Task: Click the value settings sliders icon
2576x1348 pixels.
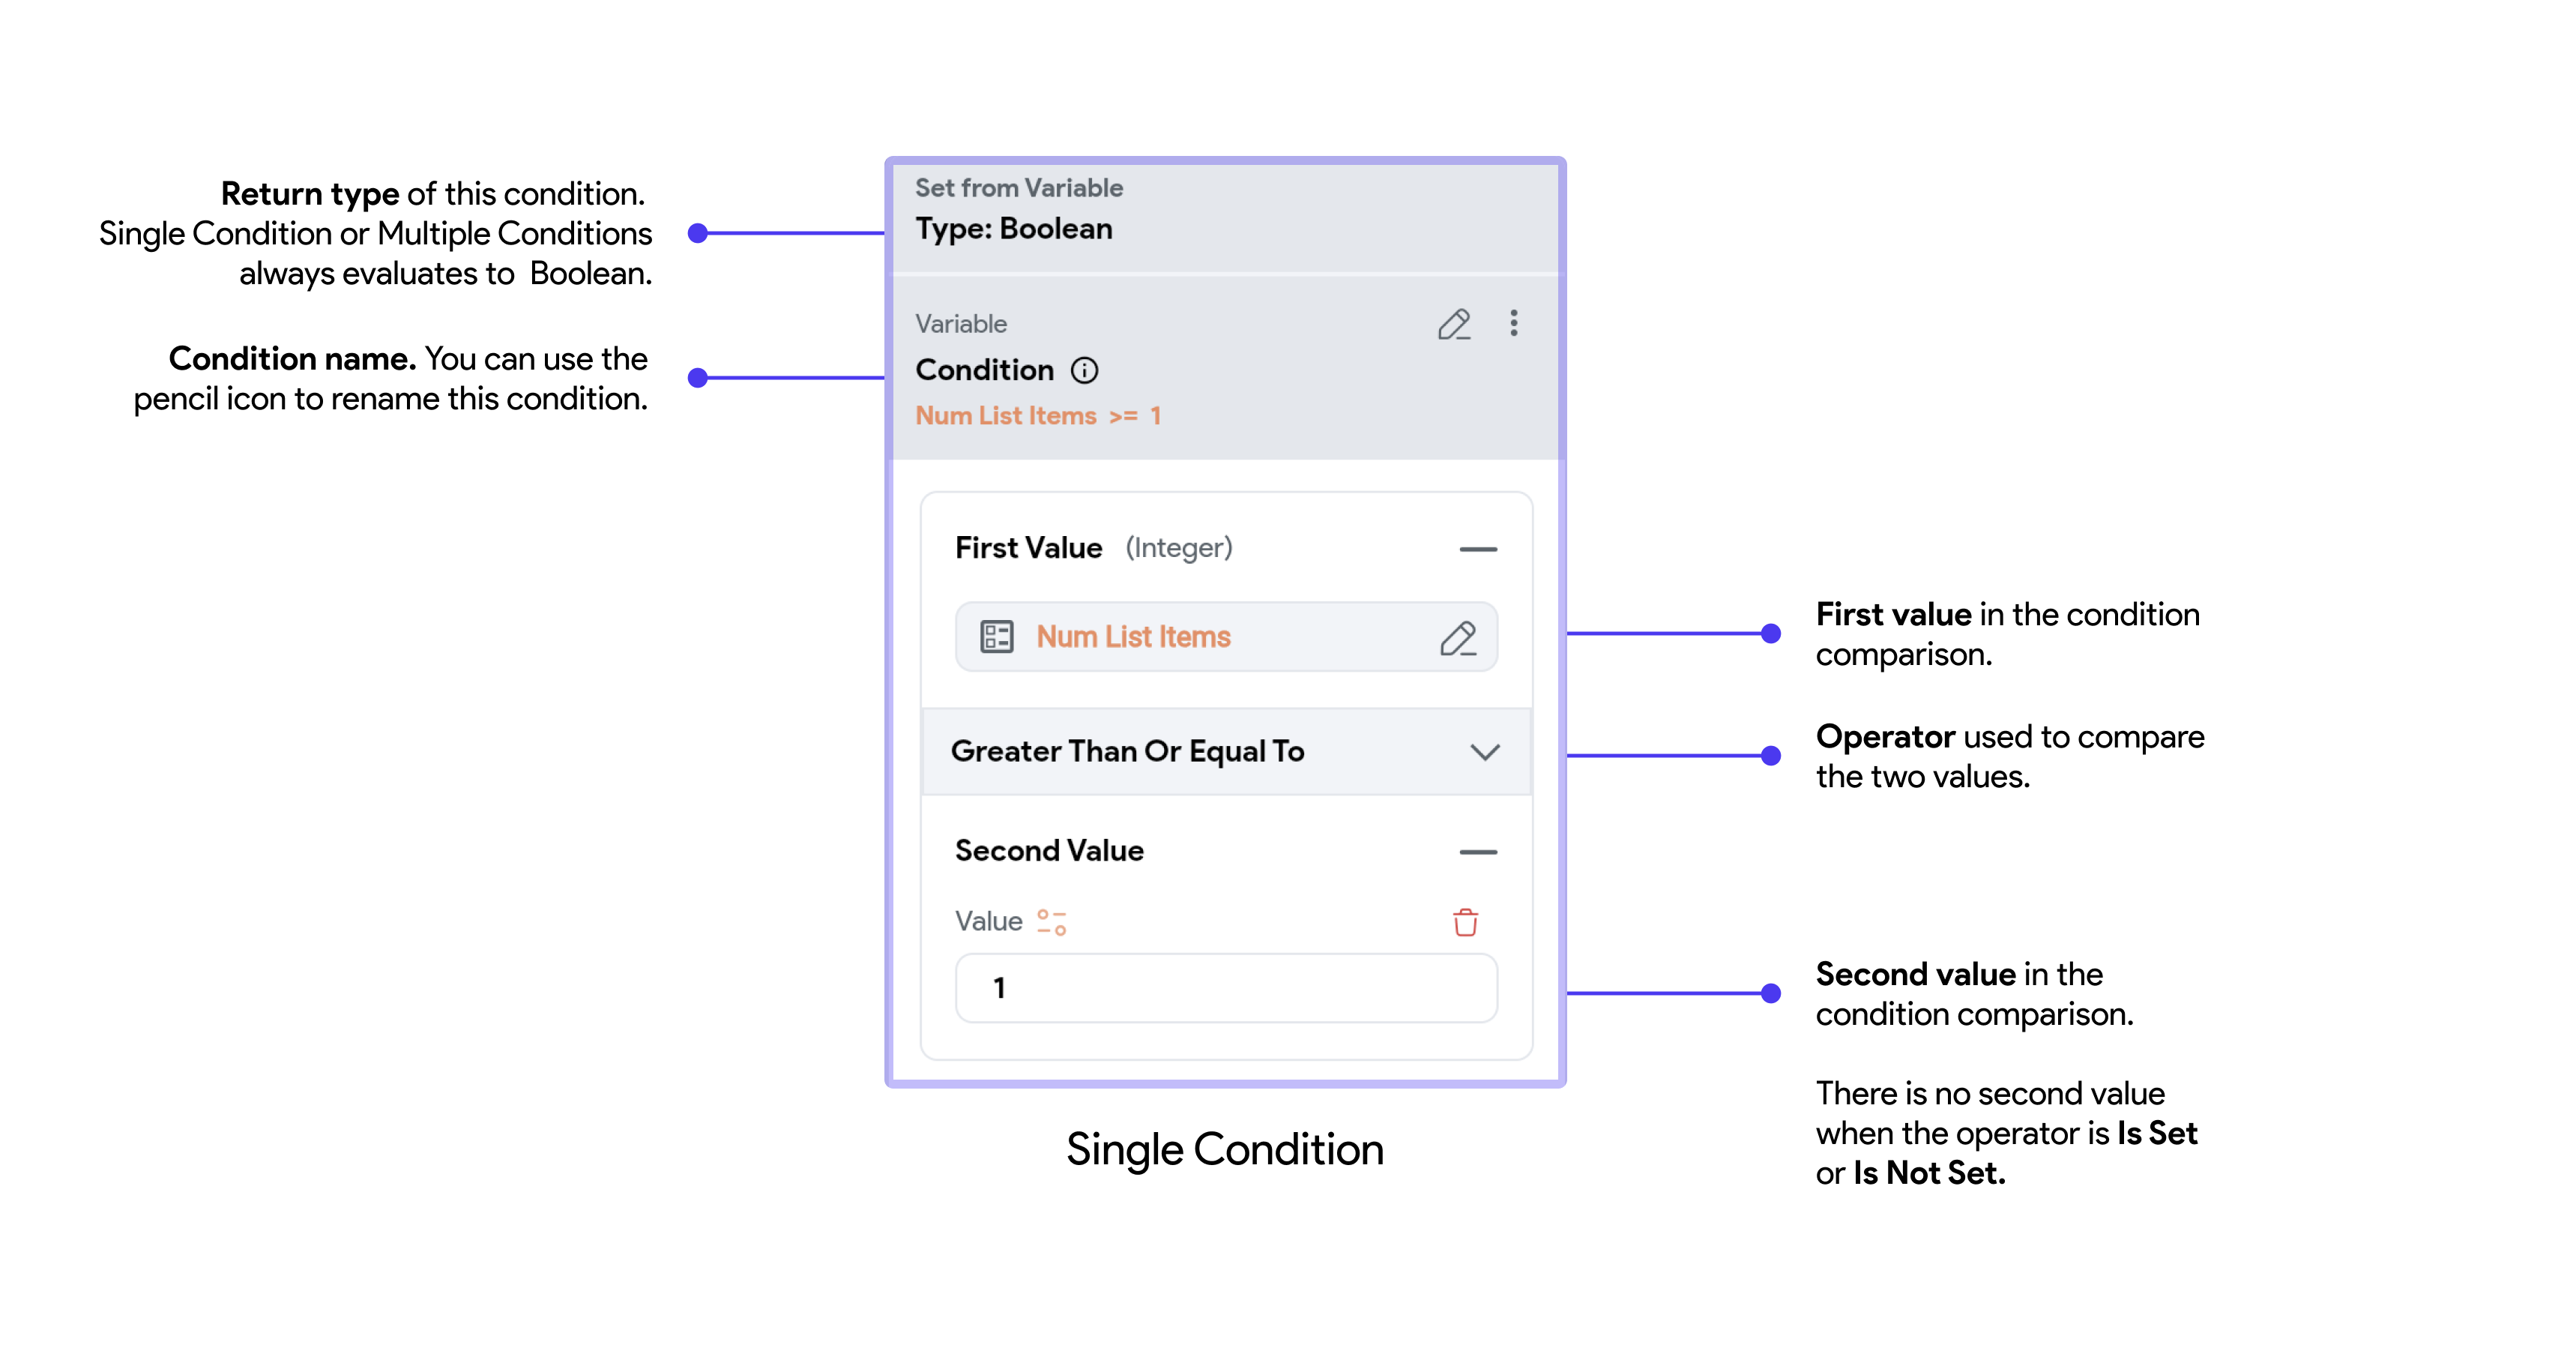Action: [1052, 922]
